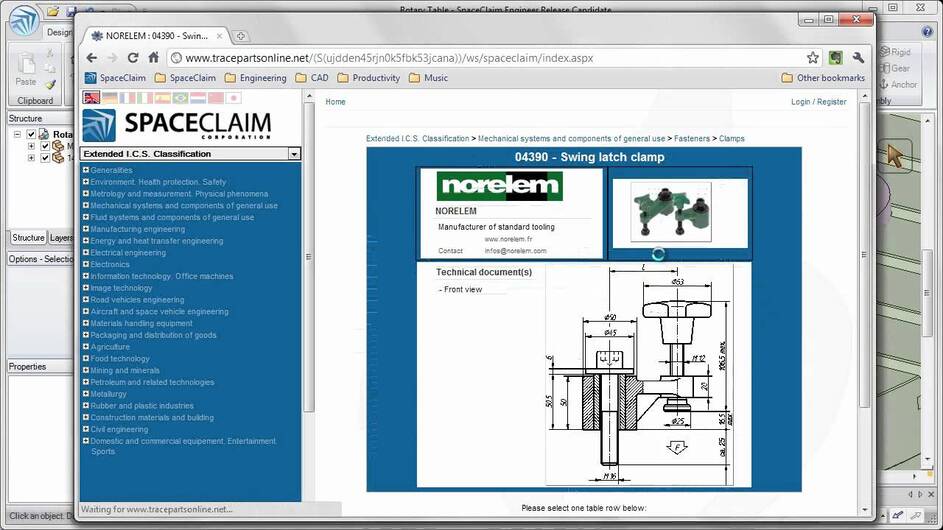
Task: Click the Extended I.C.S. Classification breadcrumb link
Action: [x=417, y=138]
